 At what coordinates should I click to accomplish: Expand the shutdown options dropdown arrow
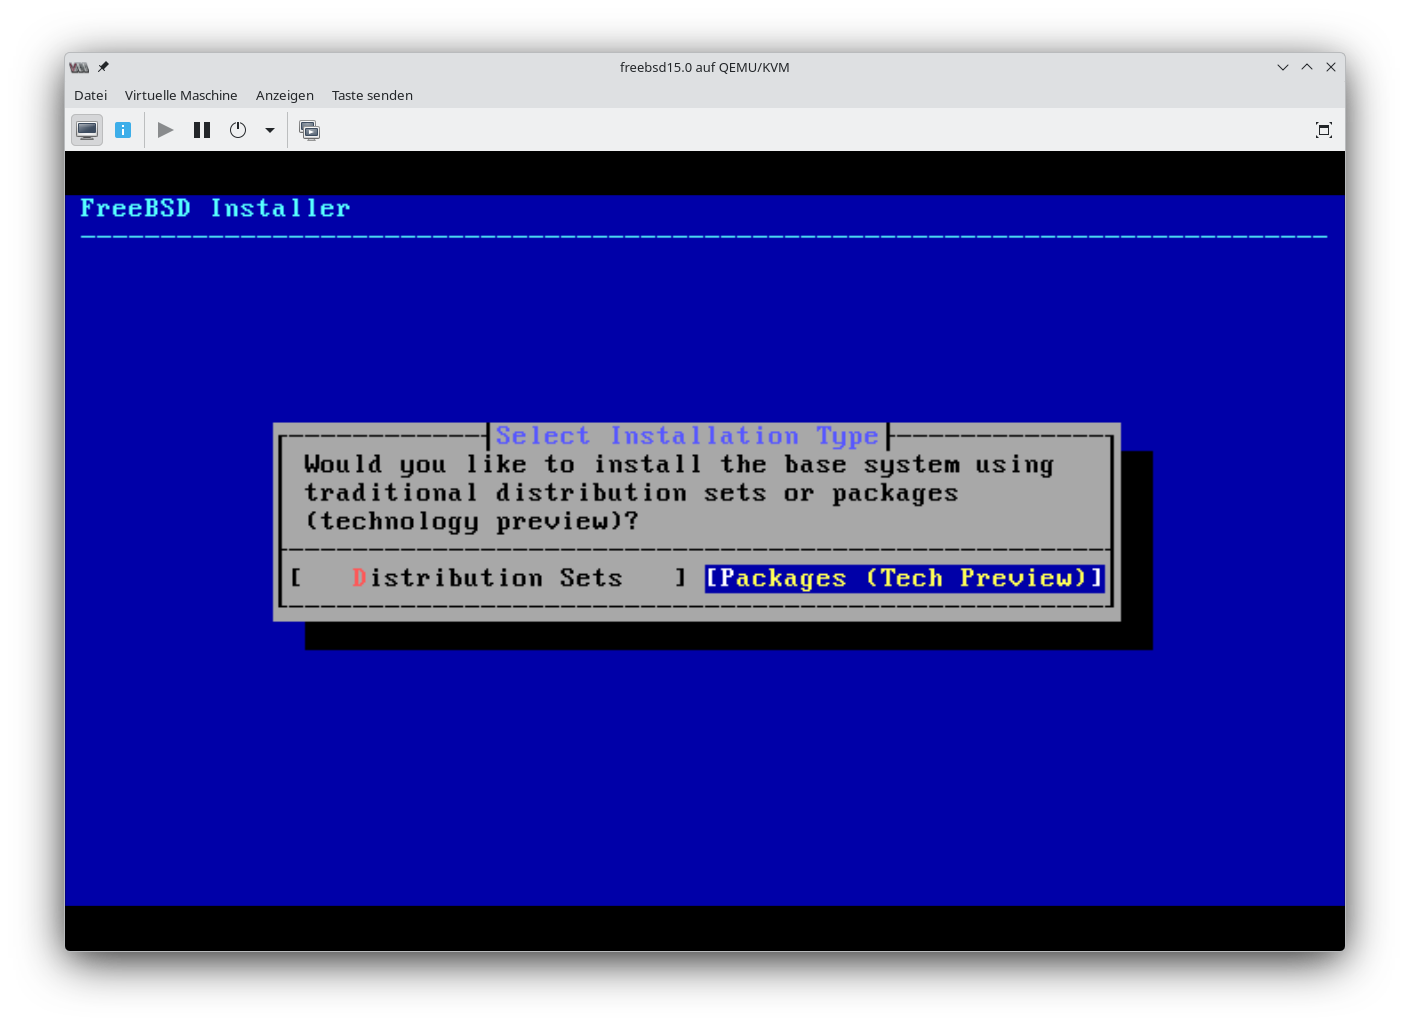[x=270, y=130]
